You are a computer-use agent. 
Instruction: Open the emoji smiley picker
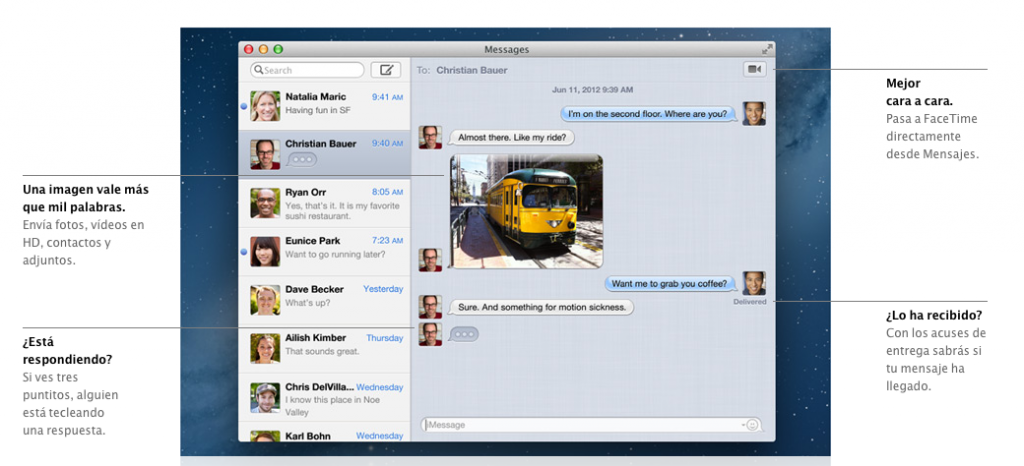coord(752,425)
